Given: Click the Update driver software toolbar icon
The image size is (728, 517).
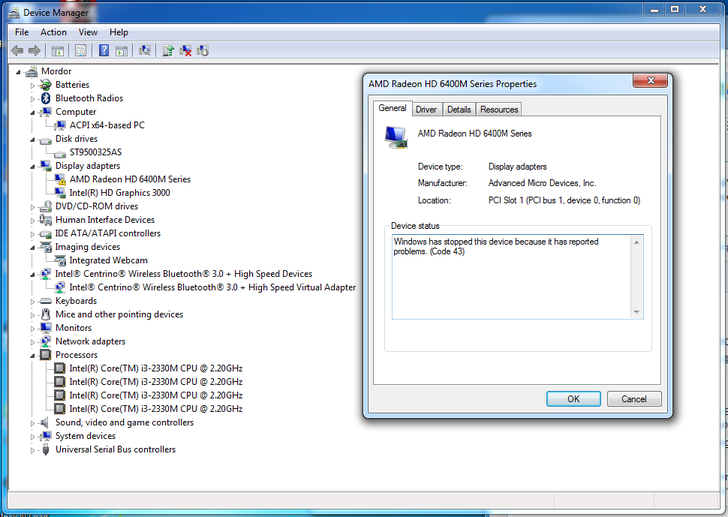Looking at the screenshot, I should (x=168, y=50).
